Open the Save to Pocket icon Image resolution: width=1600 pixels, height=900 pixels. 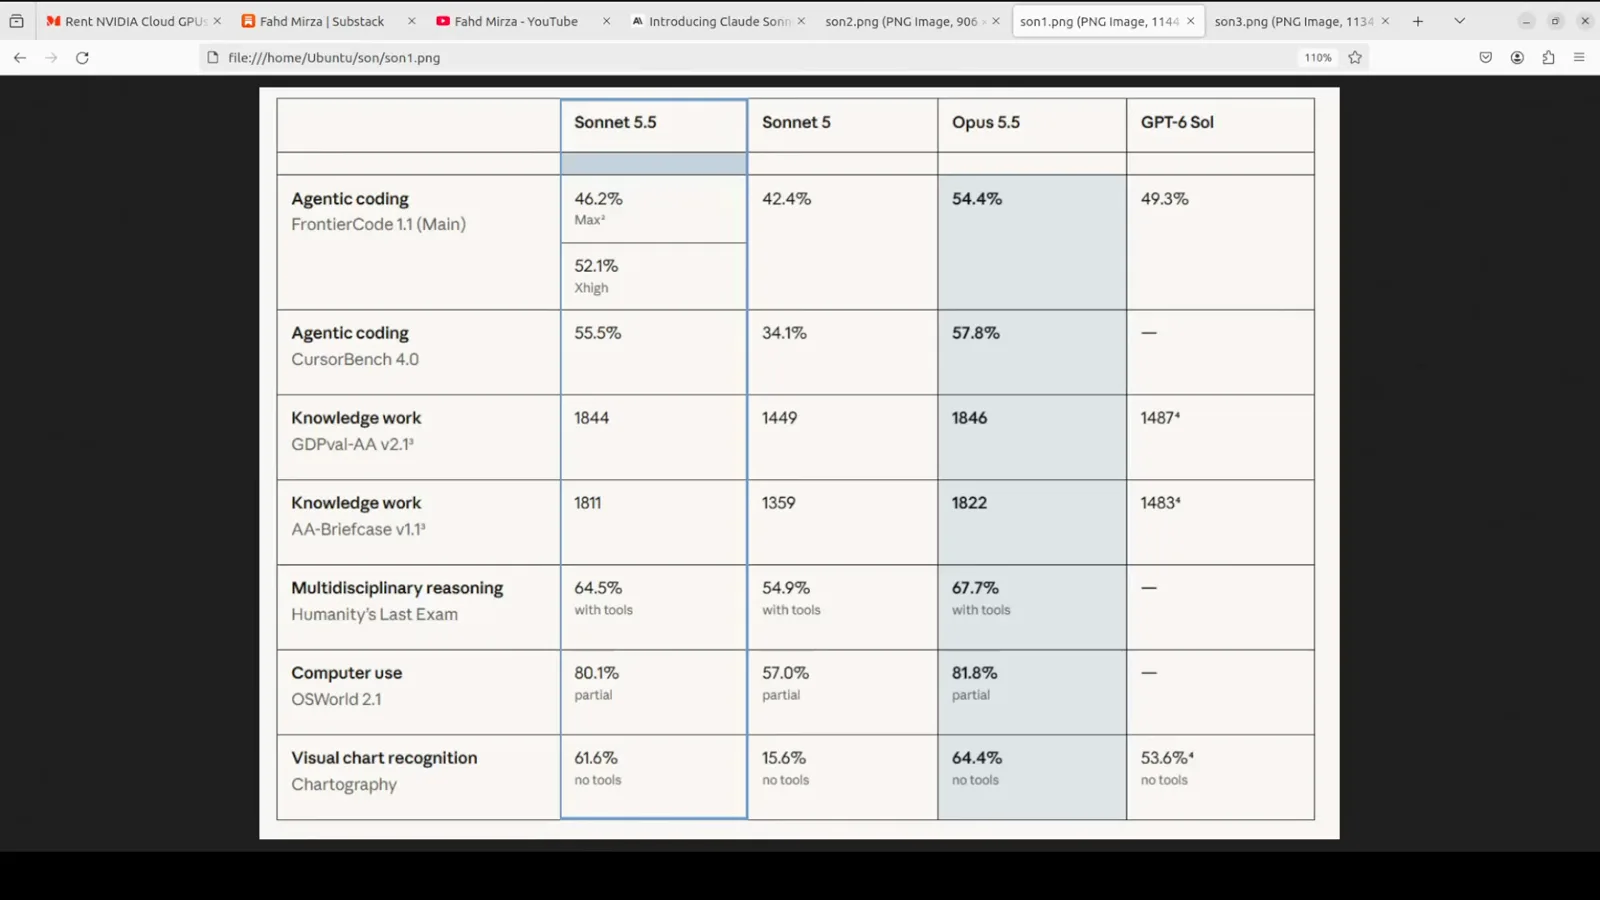(1486, 58)
